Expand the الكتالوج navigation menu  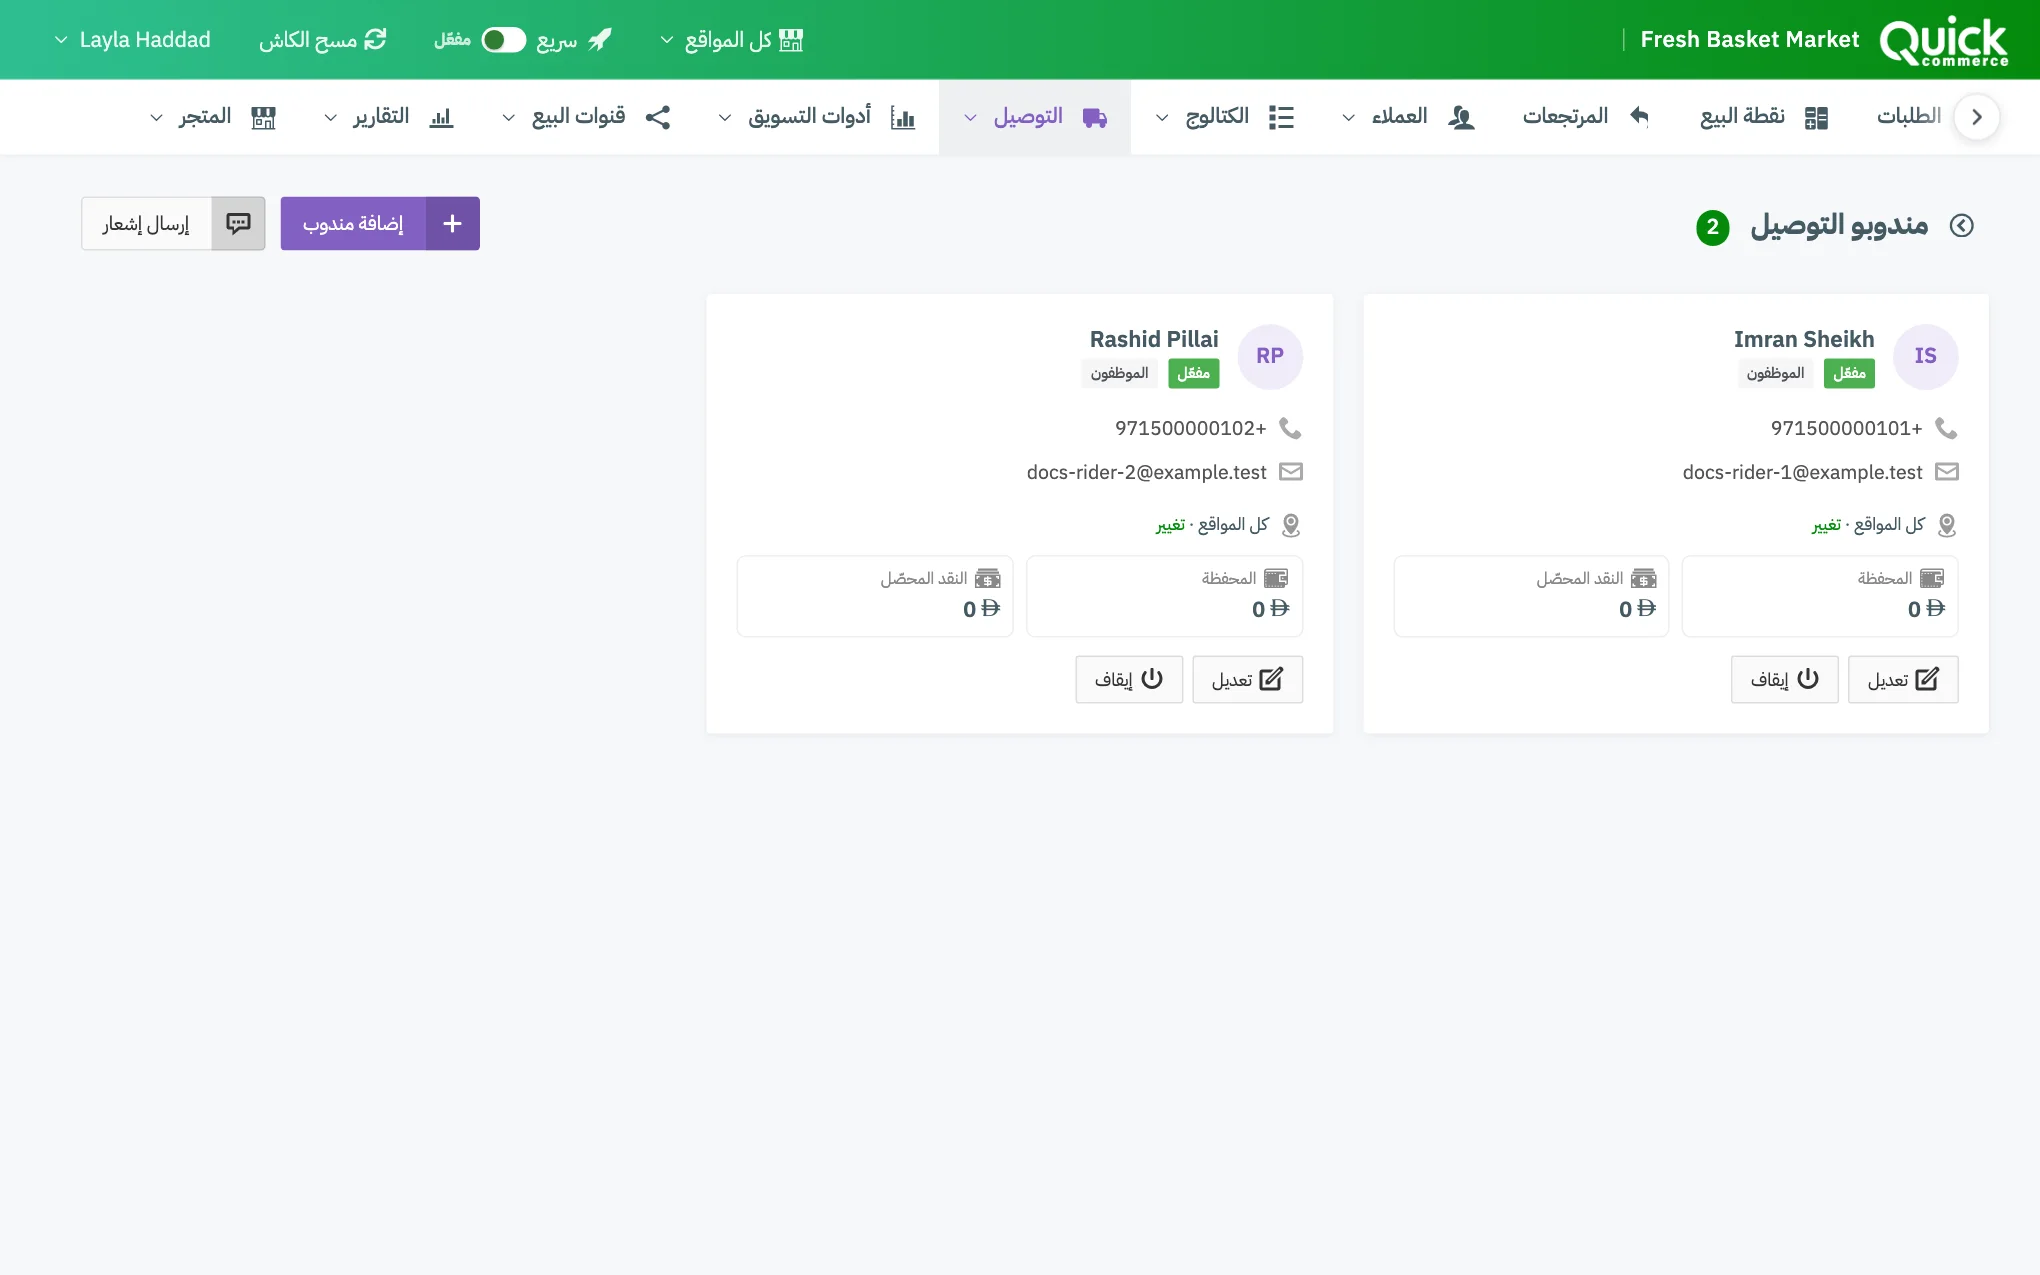[x=1225, y=117]
